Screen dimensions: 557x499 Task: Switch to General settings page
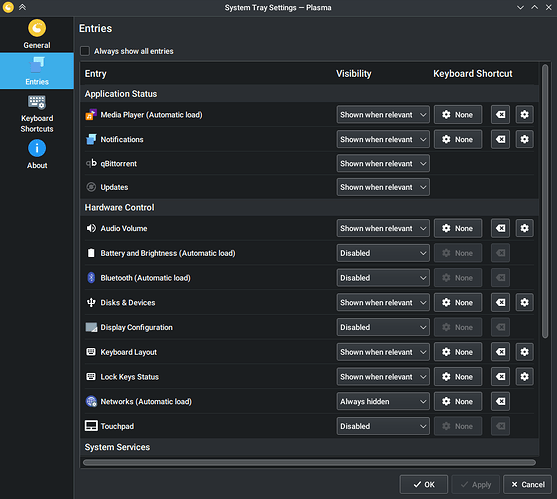[x=37, y=34]
